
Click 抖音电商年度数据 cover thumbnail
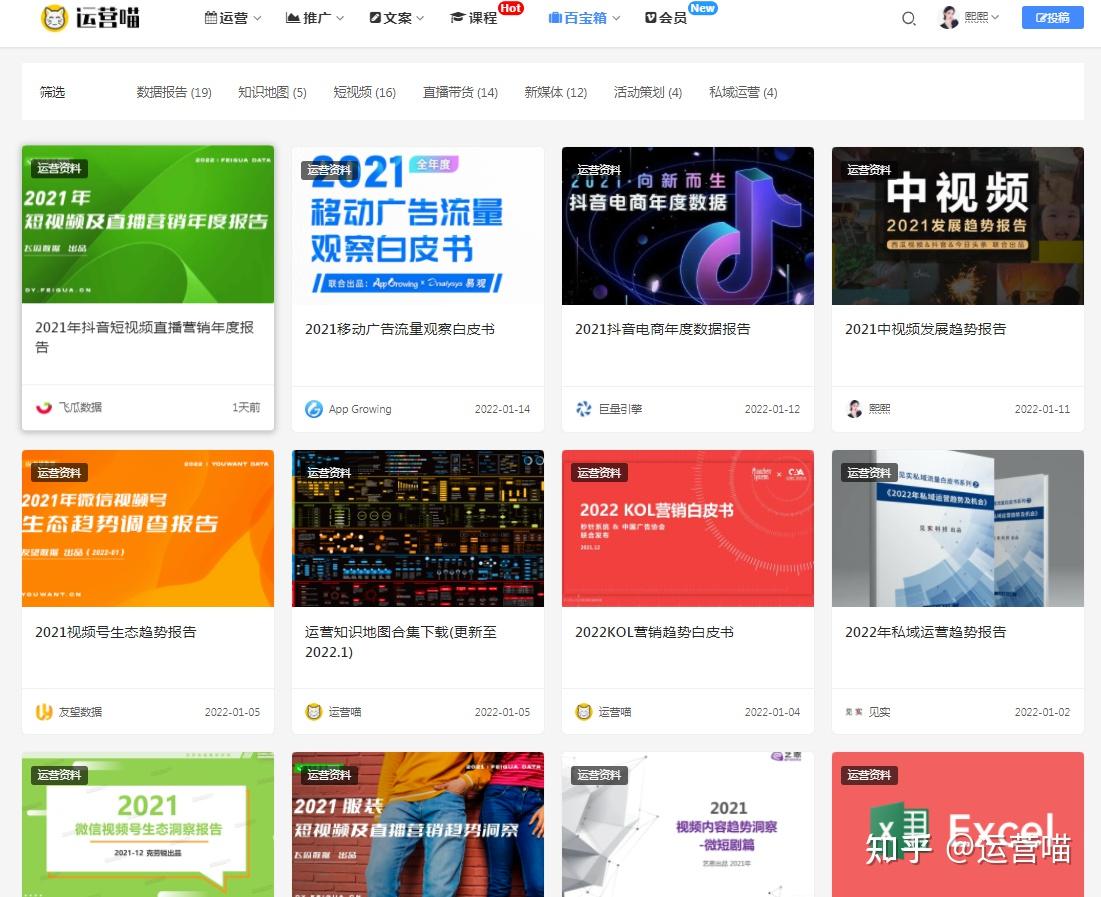point(688,225)
